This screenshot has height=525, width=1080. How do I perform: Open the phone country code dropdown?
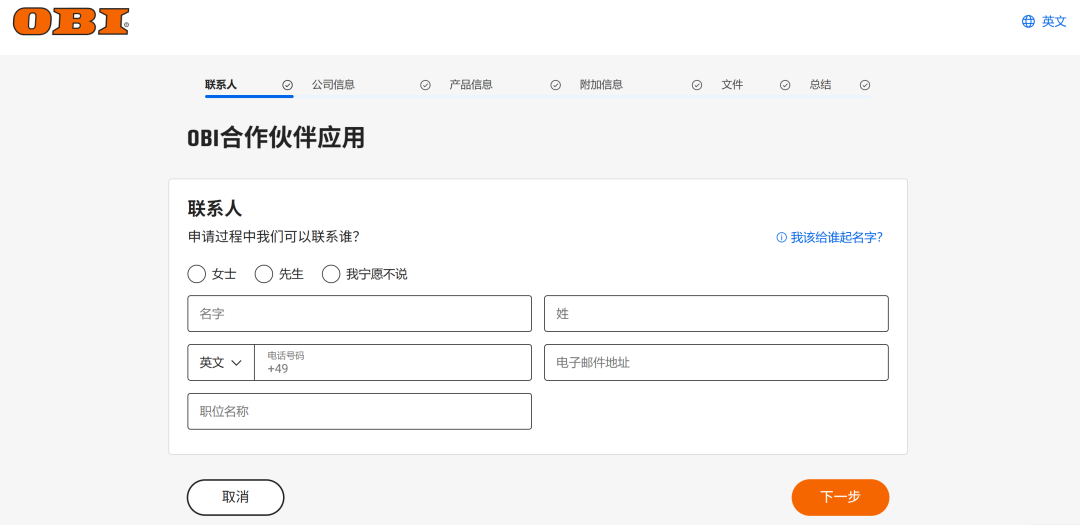[221, 363]
